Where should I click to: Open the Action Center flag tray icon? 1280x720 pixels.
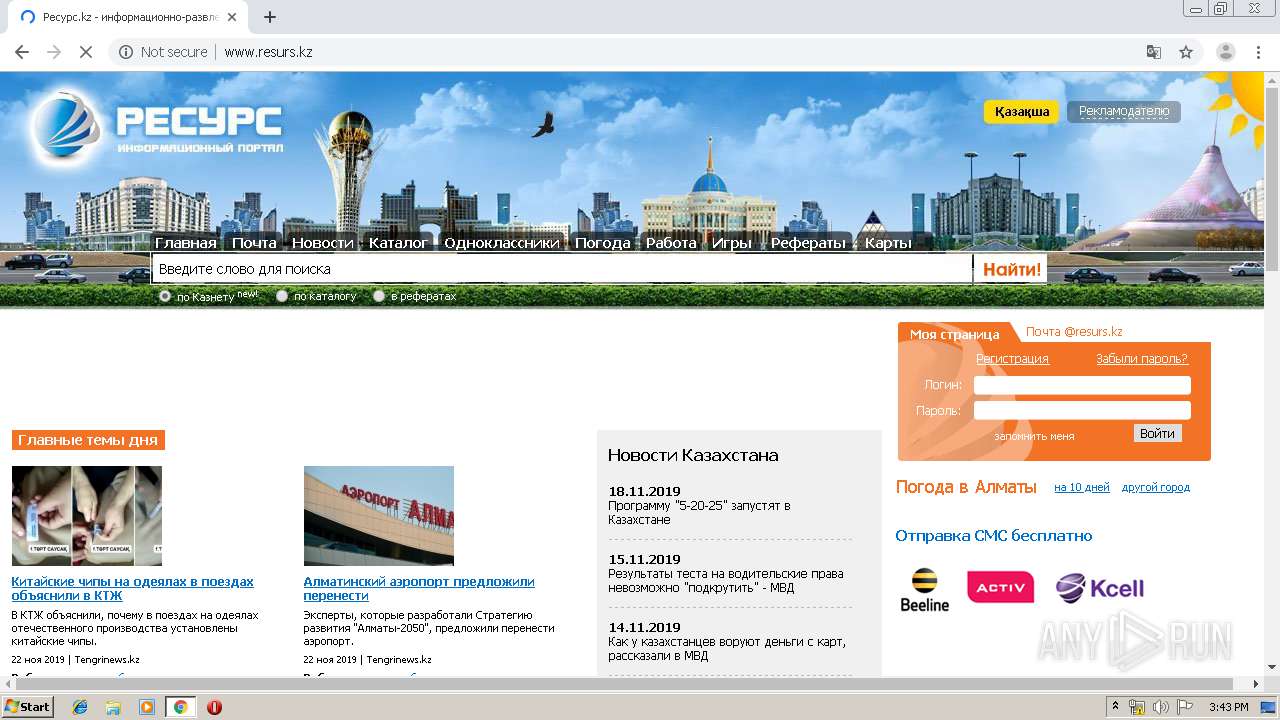[x=1184, y=707]
